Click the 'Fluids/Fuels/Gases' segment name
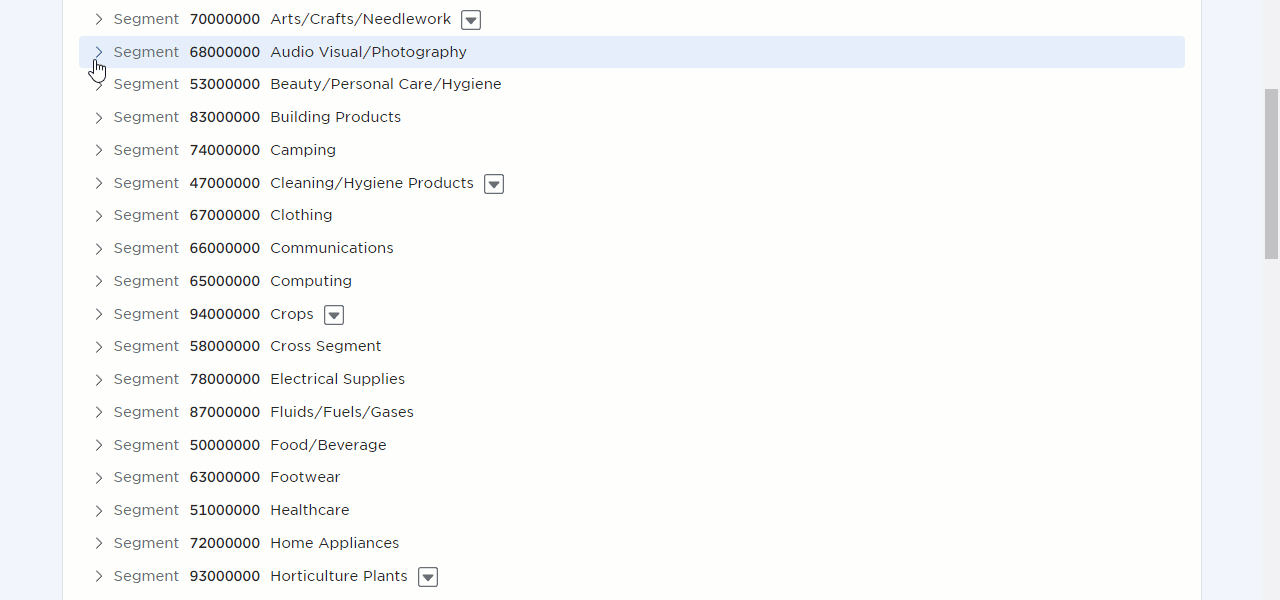This screenshot has width=1280, height=600. coord(342,412)
